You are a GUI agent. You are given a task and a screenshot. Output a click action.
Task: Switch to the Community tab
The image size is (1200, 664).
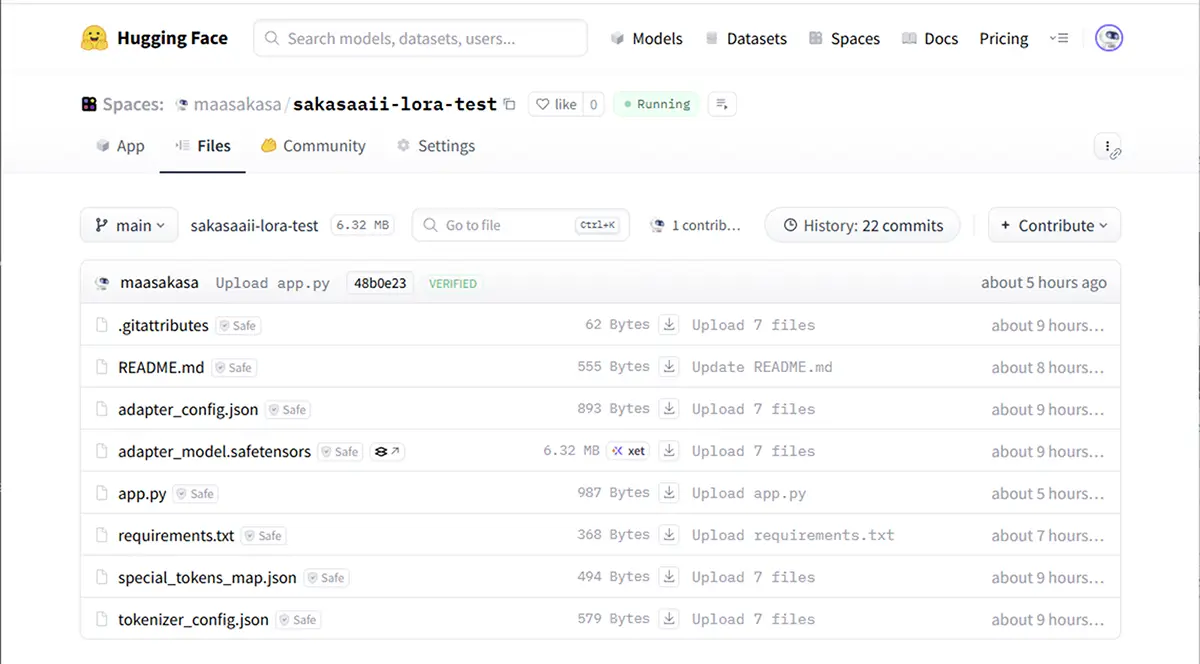[313, 146]
